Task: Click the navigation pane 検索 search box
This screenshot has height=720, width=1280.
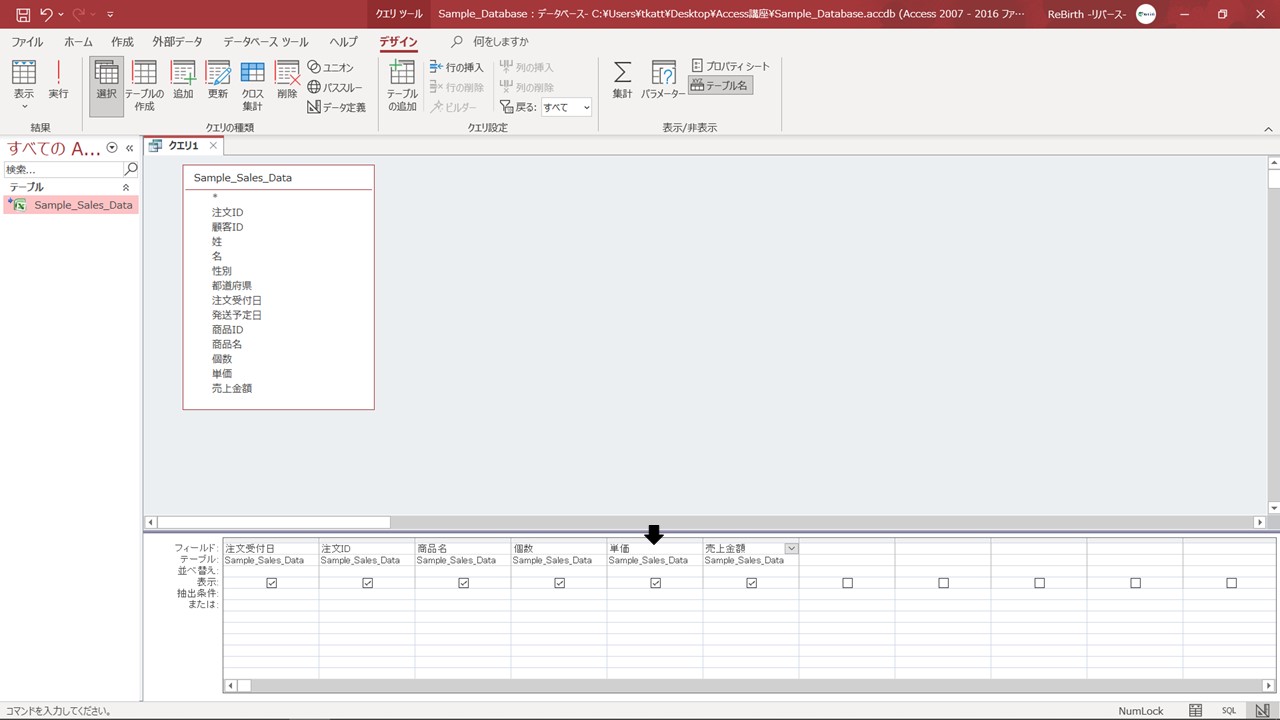Action: click(63, 169)
